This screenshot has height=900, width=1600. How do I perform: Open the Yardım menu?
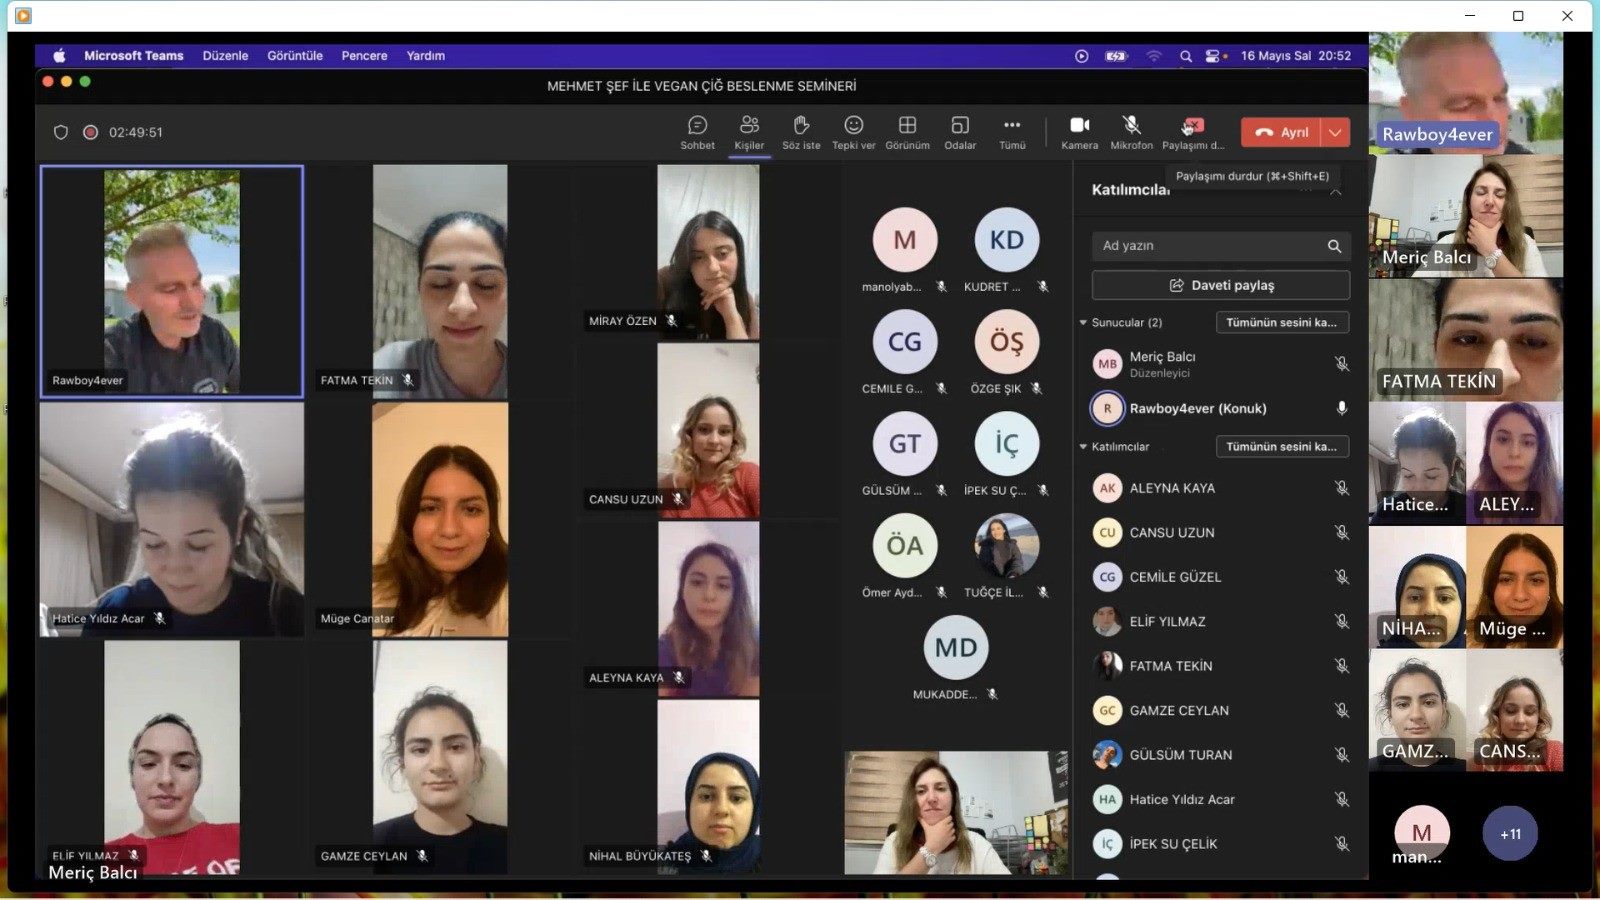(426, 56)
